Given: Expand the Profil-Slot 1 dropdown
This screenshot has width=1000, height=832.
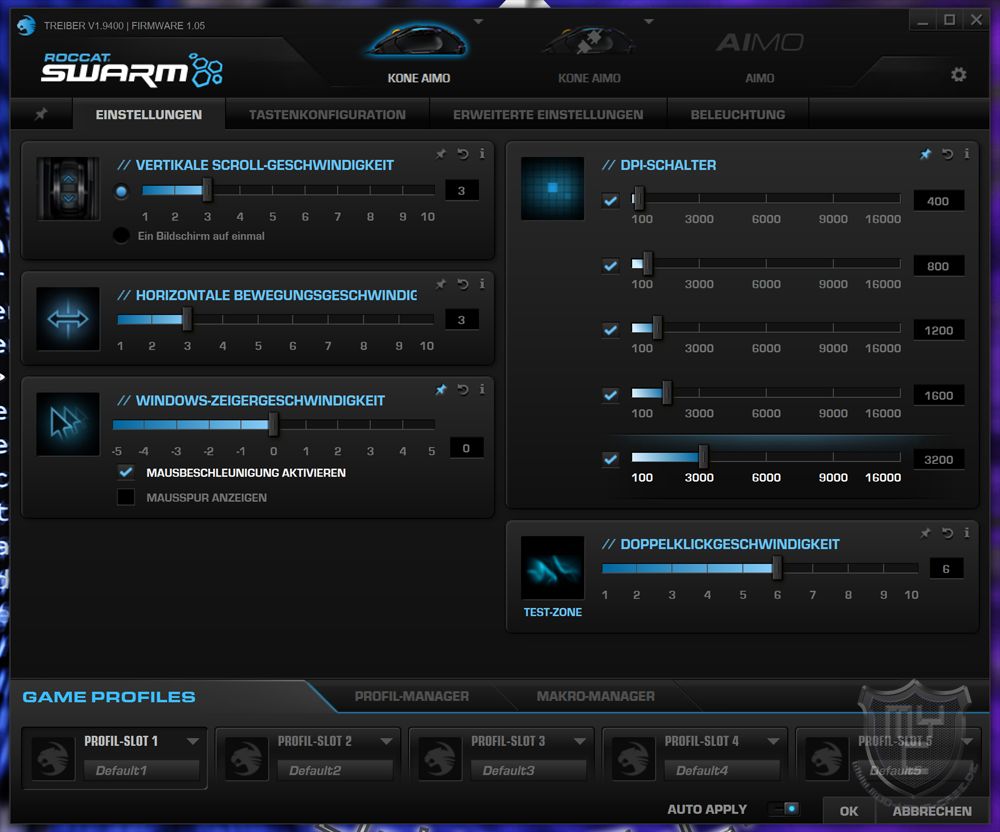Looking at the screenshot, I should point(193,741).
